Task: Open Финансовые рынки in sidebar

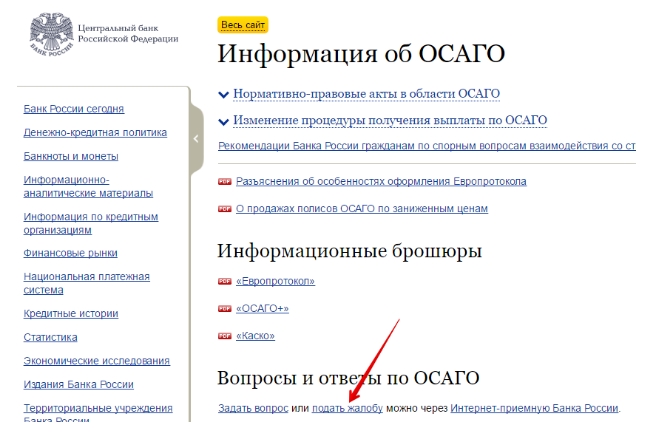Action: (x=70, y=253)
